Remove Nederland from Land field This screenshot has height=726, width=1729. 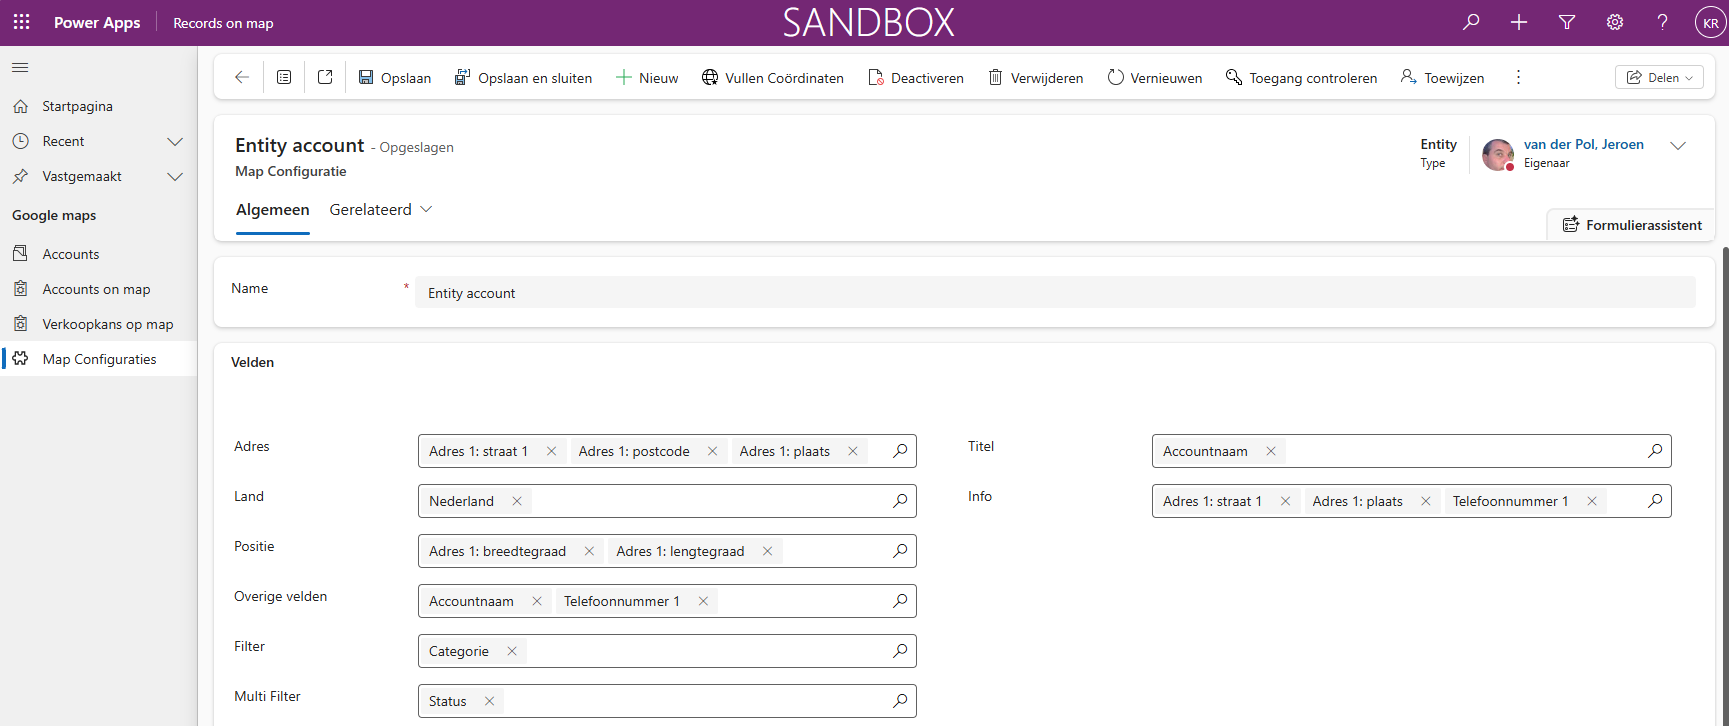pyautogui.click(x=517, y=501)
